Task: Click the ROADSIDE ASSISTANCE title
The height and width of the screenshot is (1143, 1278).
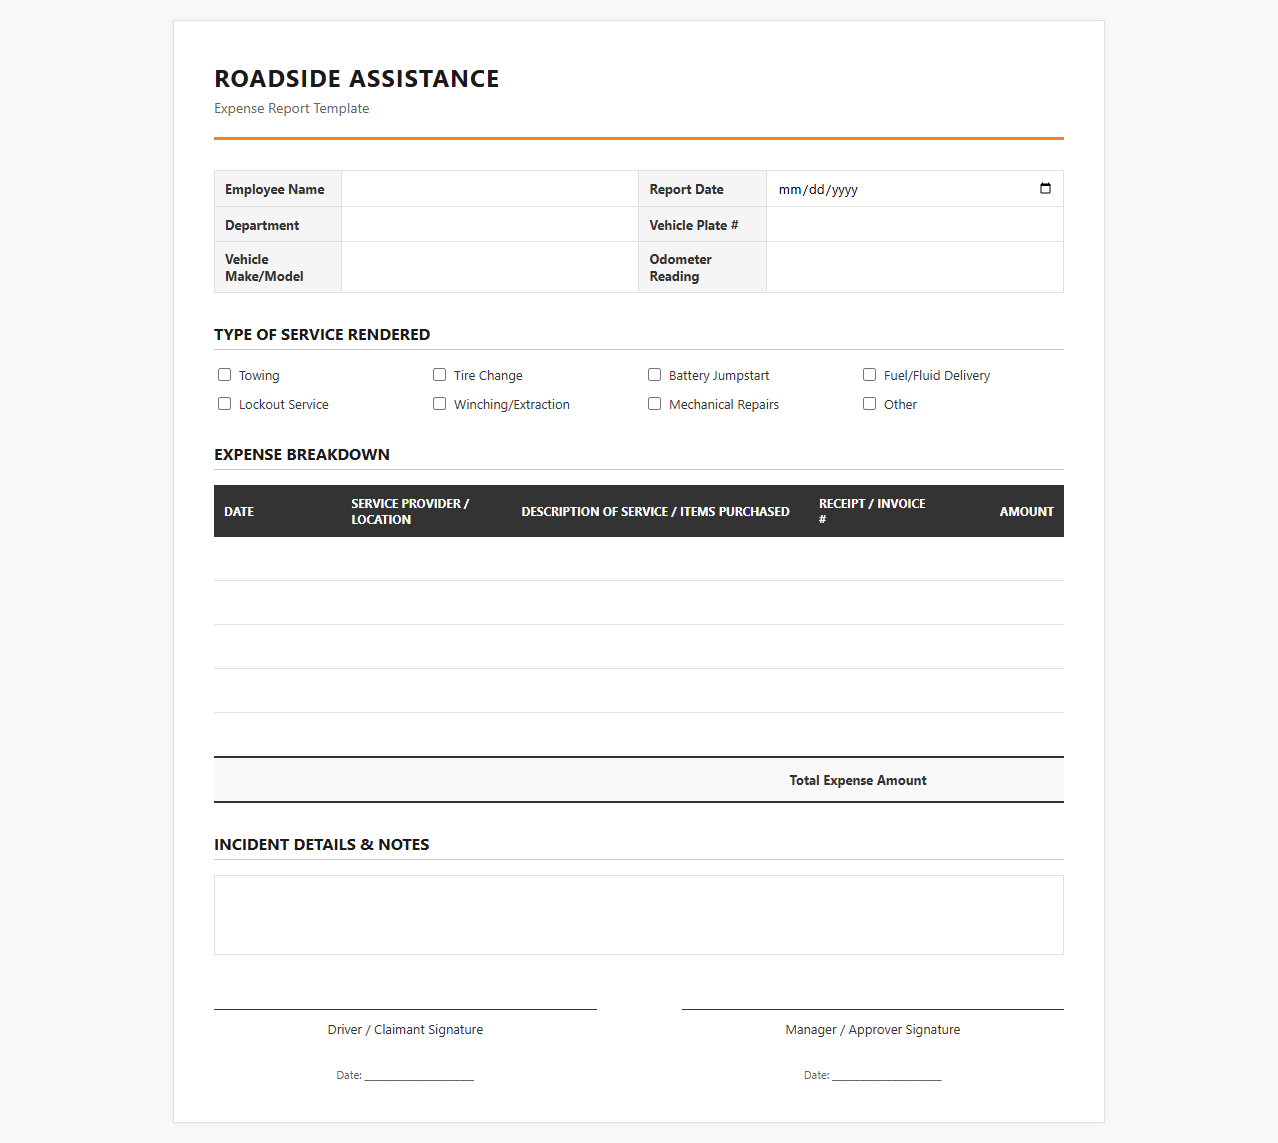Action: coord(357,79)
